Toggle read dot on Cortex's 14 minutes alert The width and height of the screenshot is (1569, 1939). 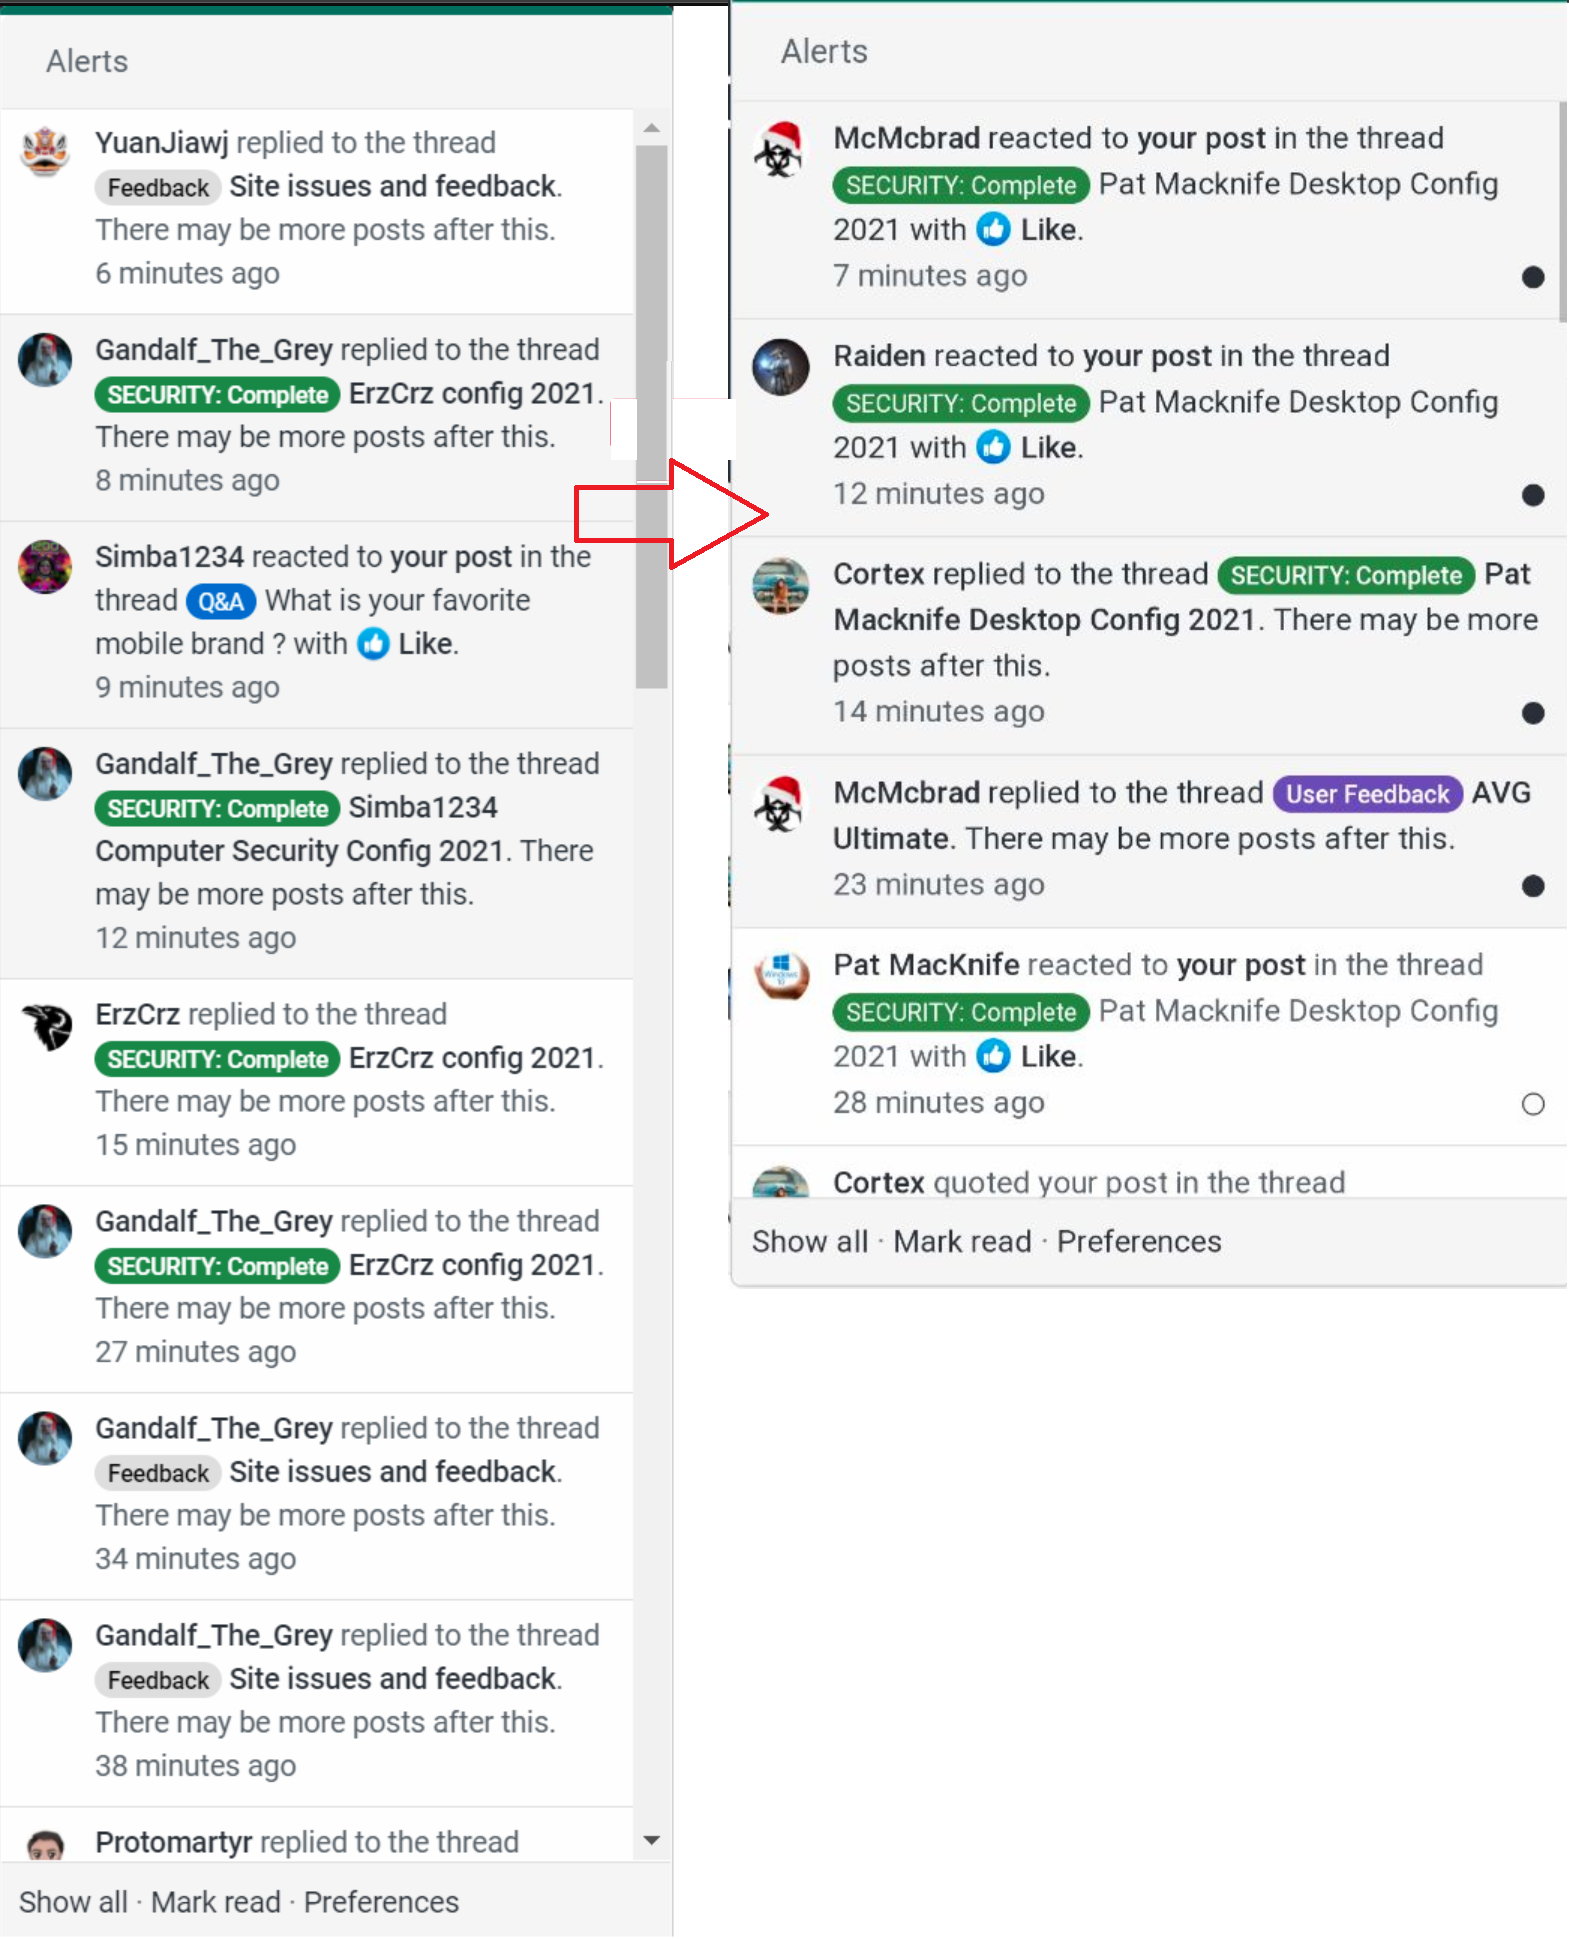(1532, 713)
